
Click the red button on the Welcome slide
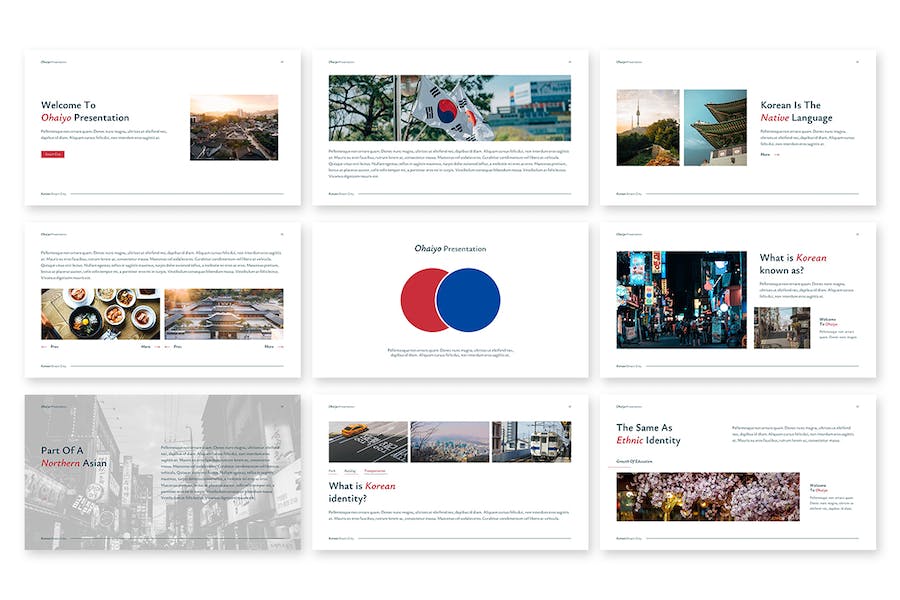click(52, 154)
